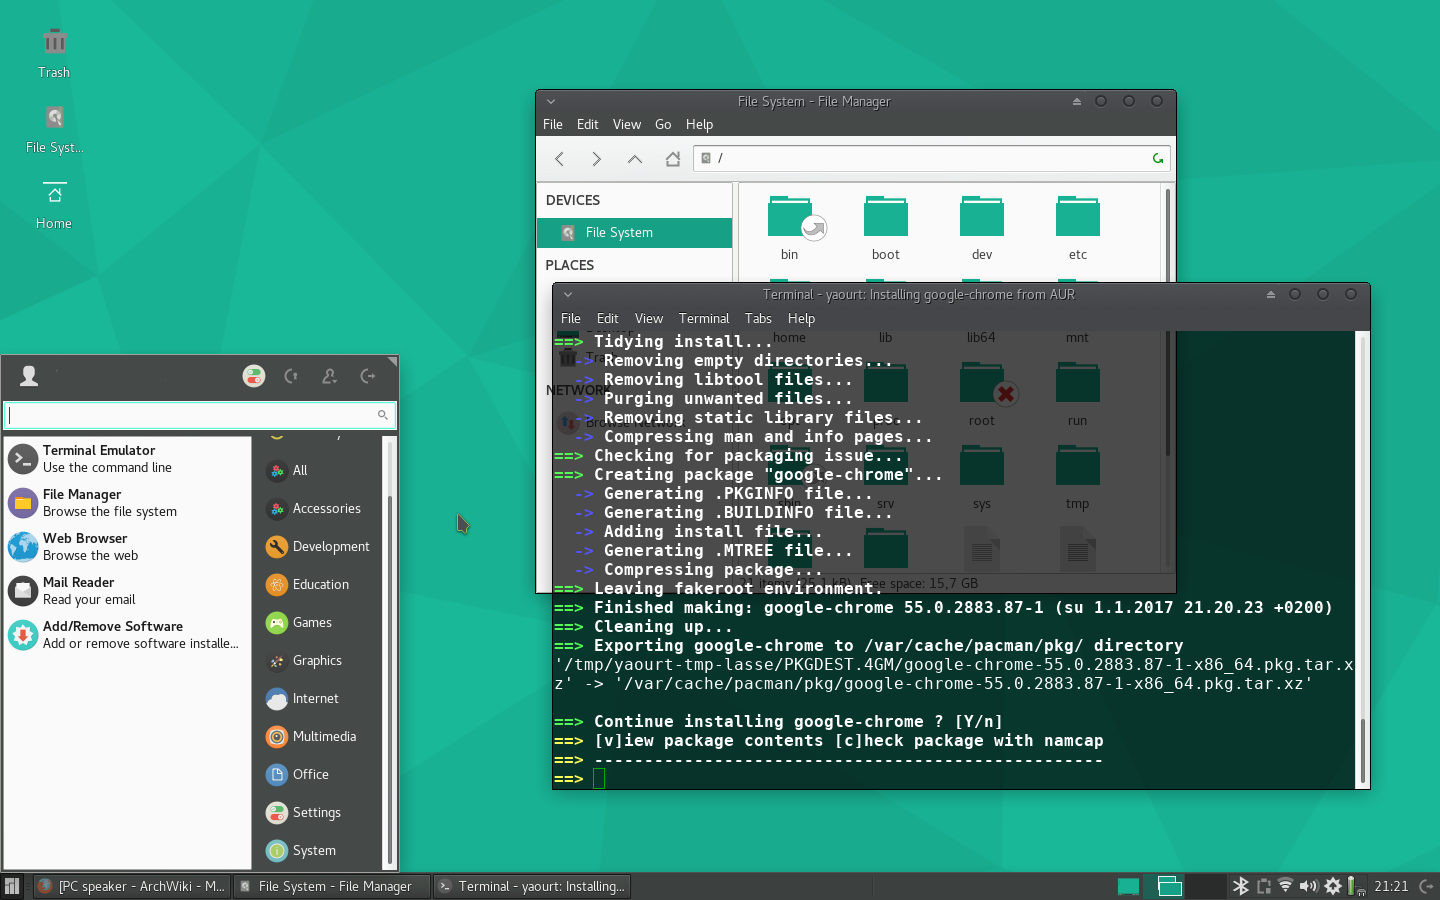The image size is (1440, 900).
Task: Reload the File Manager folder view
Action: coord(1158,158)
